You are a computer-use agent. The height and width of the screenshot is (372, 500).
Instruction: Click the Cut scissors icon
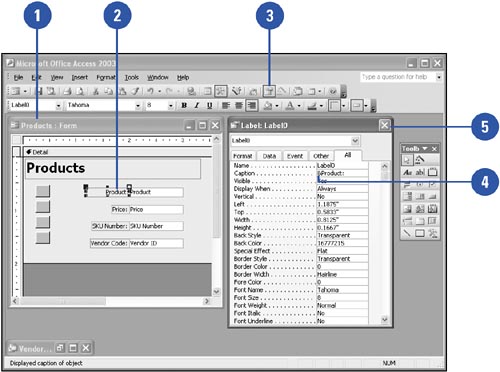click(96, 91)
